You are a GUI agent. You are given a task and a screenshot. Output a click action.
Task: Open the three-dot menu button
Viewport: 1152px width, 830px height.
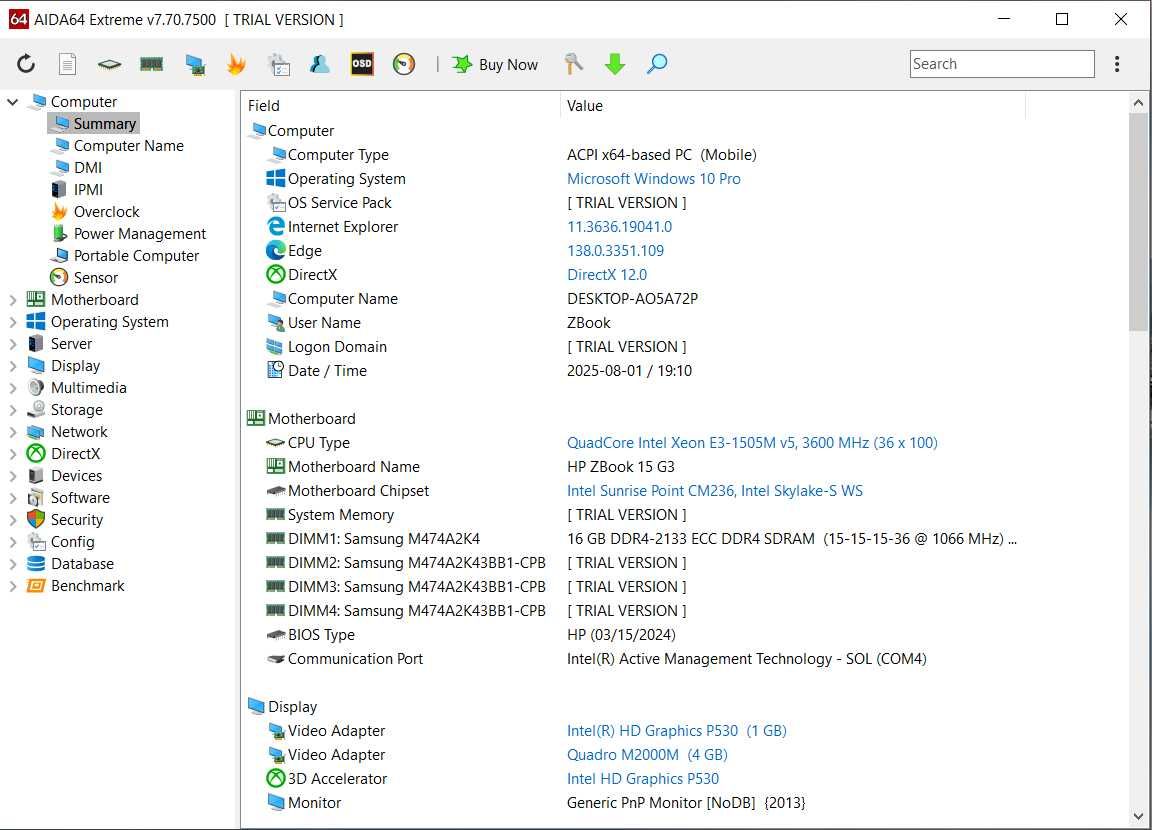[x=1117, y=64]
